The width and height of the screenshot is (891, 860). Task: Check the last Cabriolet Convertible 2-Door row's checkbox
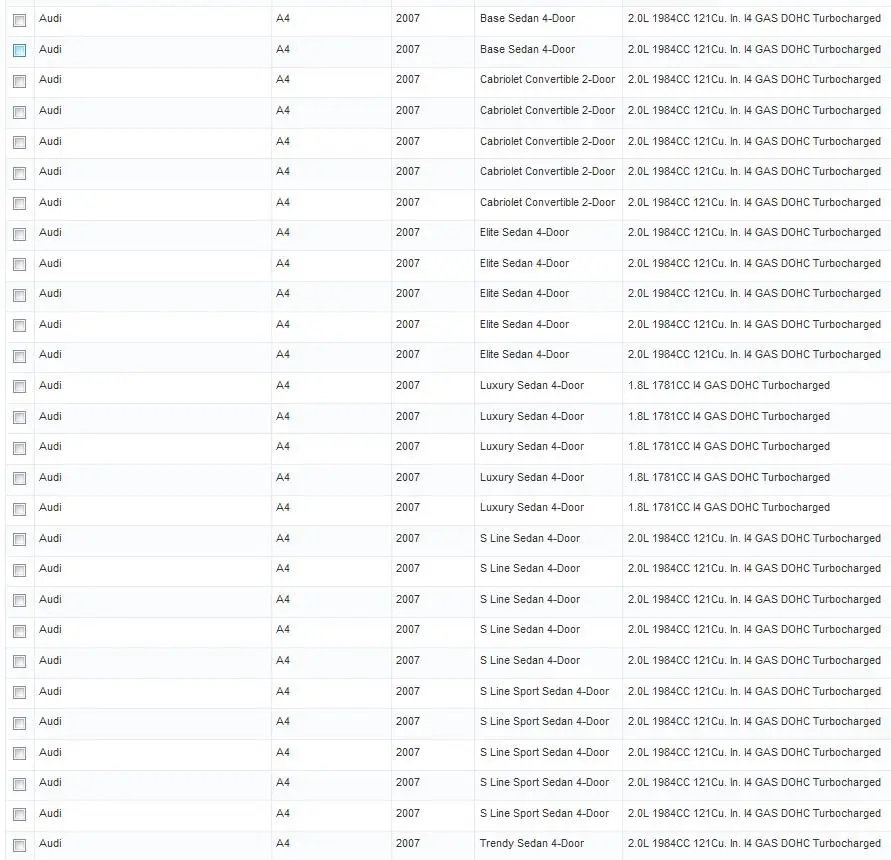coord(19,203)
